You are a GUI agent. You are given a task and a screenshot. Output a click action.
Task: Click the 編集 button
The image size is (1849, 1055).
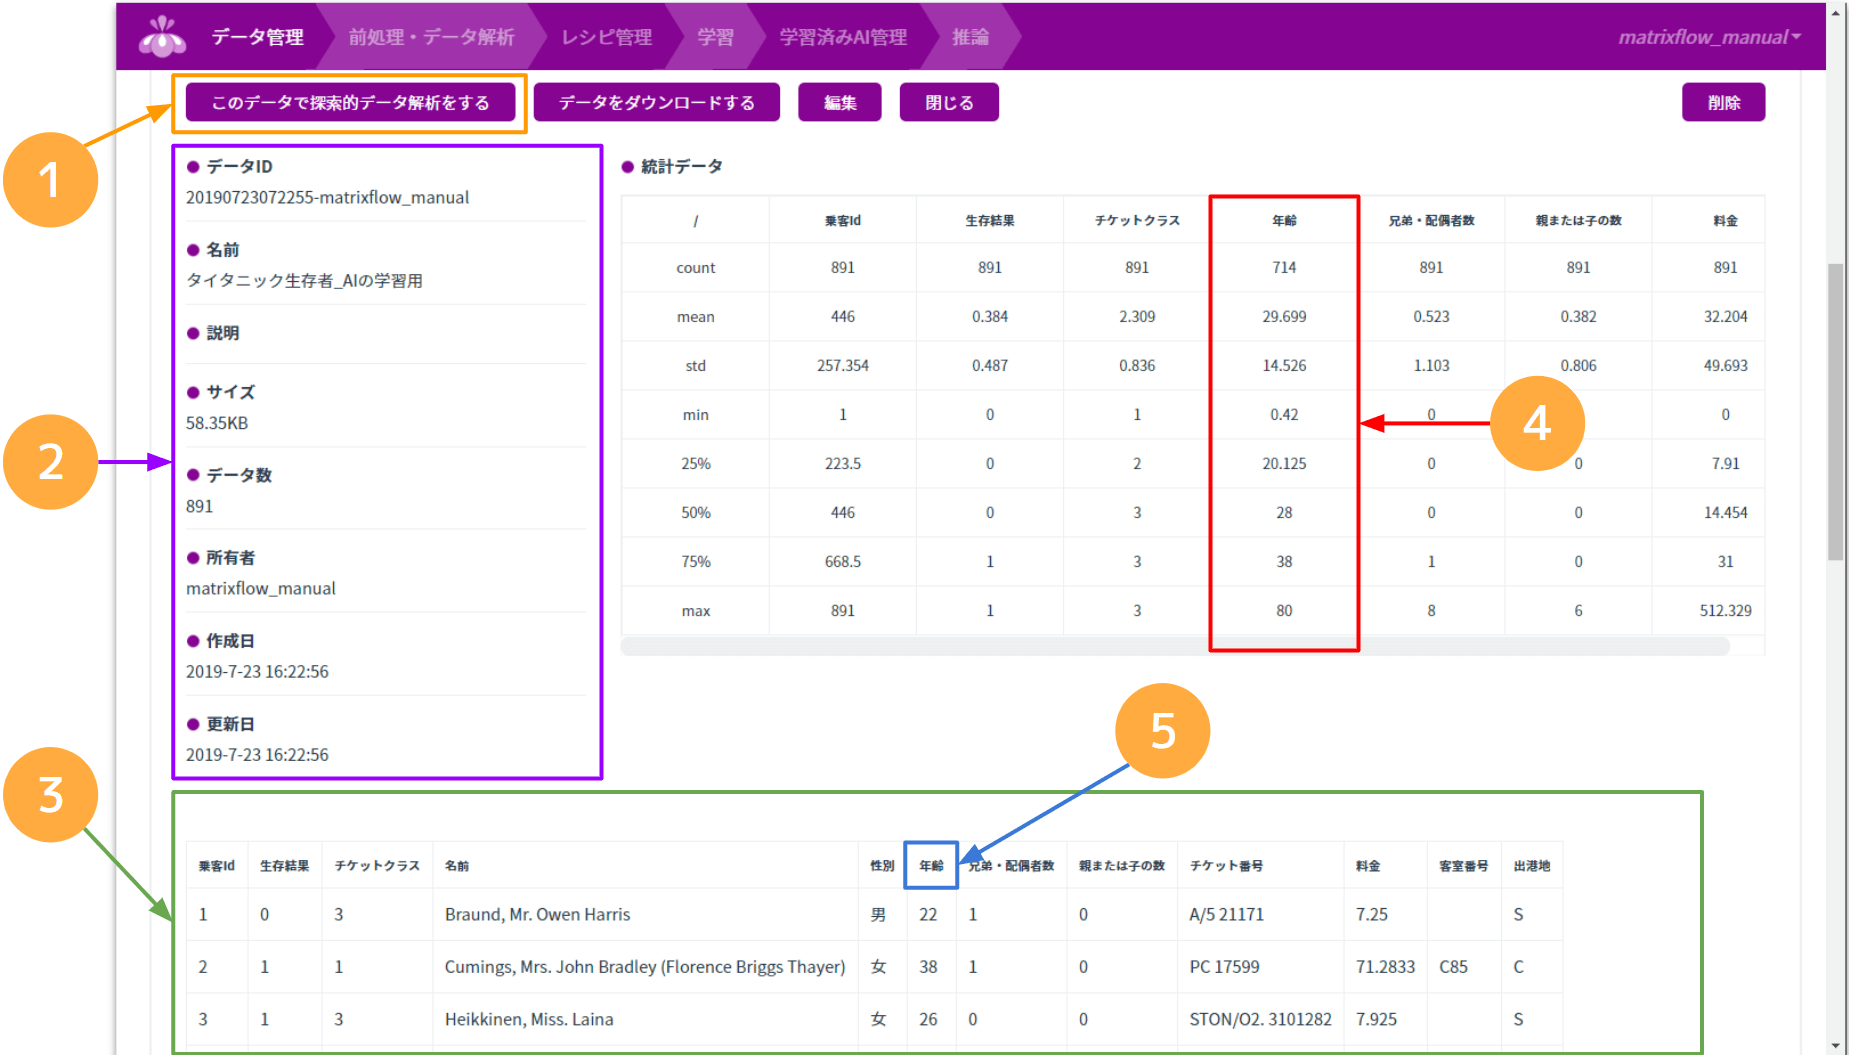839,102
